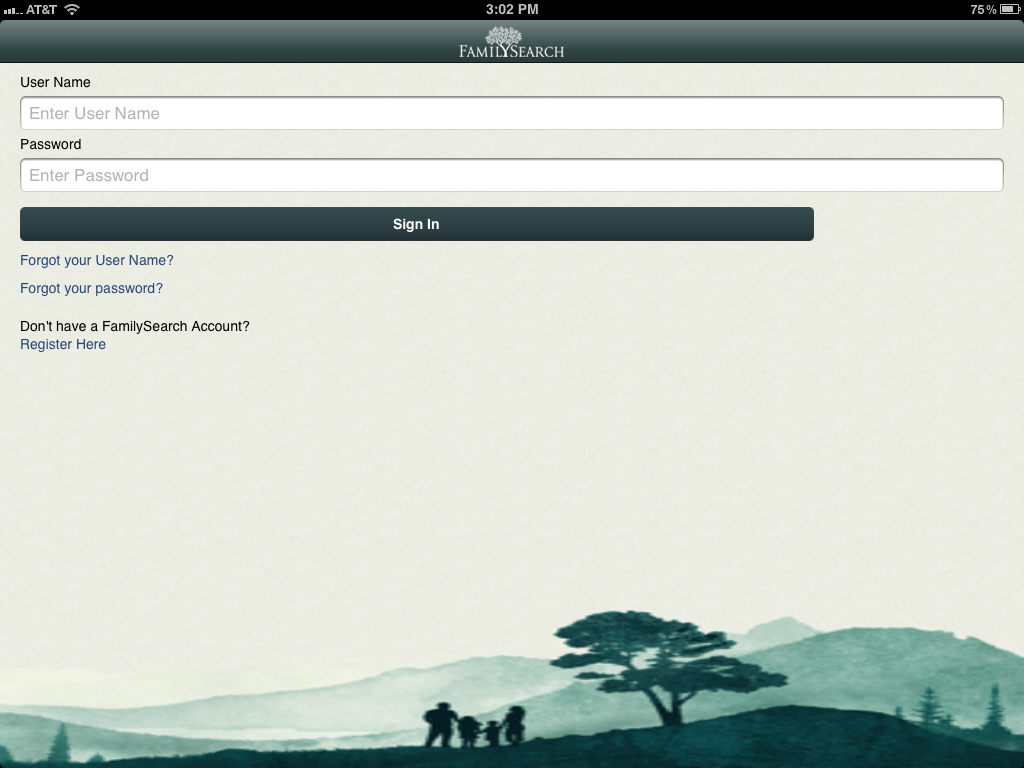Tap the cellular signal bars
The width and height of the screenshot is (1024, 768).
(11, 10)
